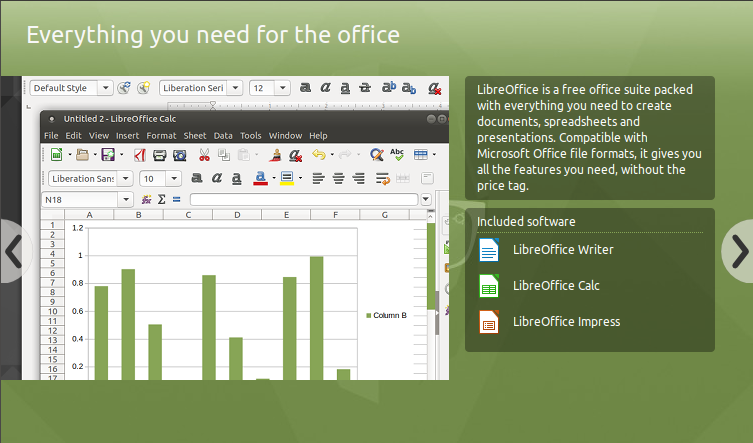The height and width of the screenshot is (443, 753).
Task: Click the LibreOffice Calc icon
Action: pyautogui.click(x=488, y=286)
